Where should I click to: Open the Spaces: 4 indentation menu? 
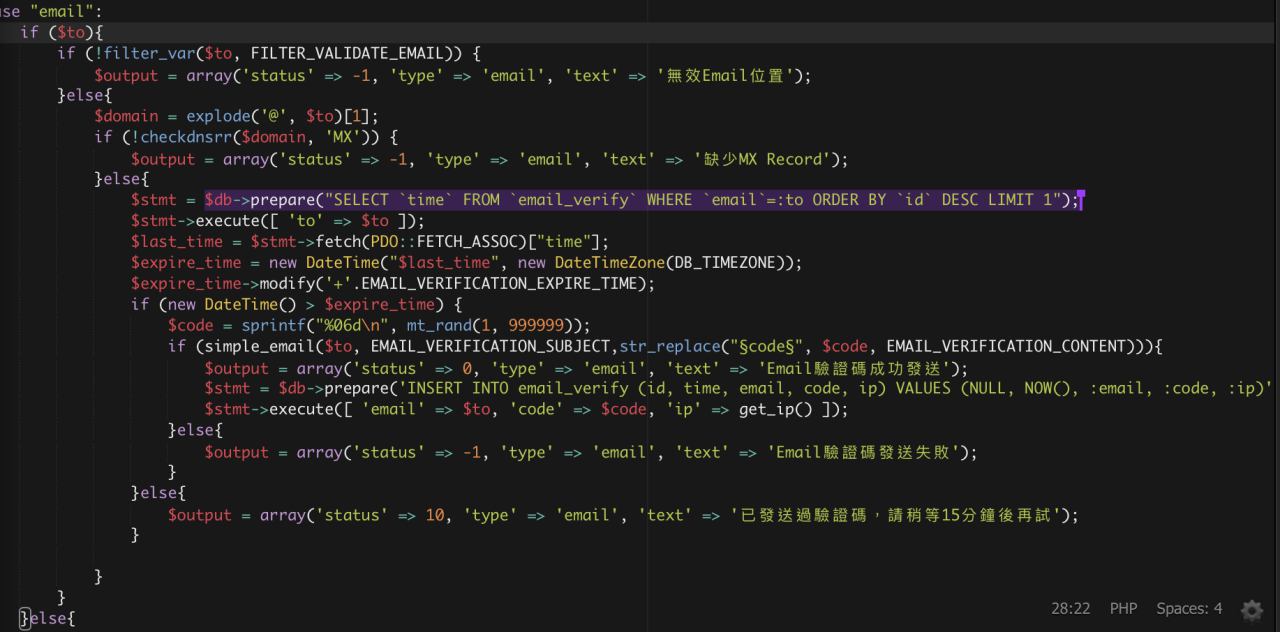[1189, 608]
